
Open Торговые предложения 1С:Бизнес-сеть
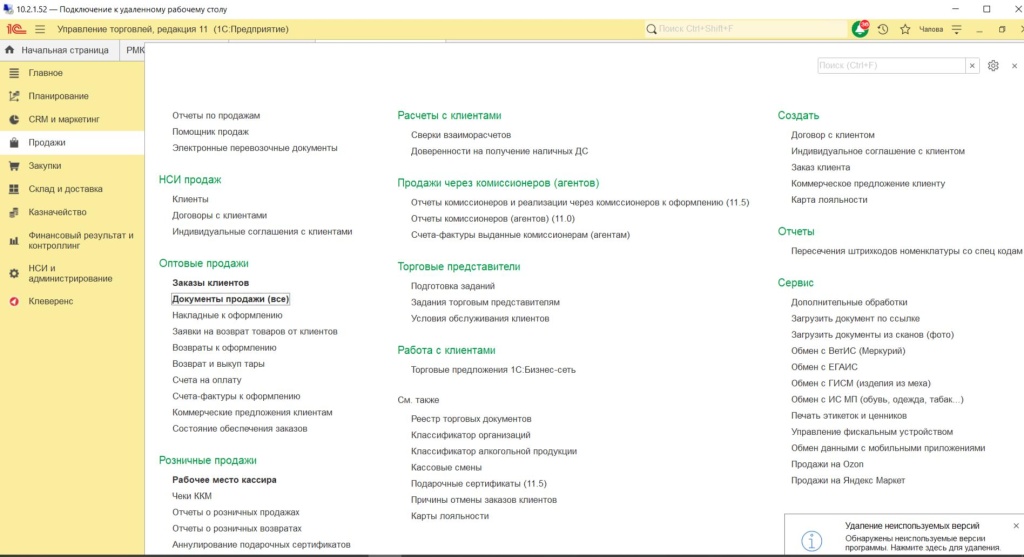[x=493, y=370]
